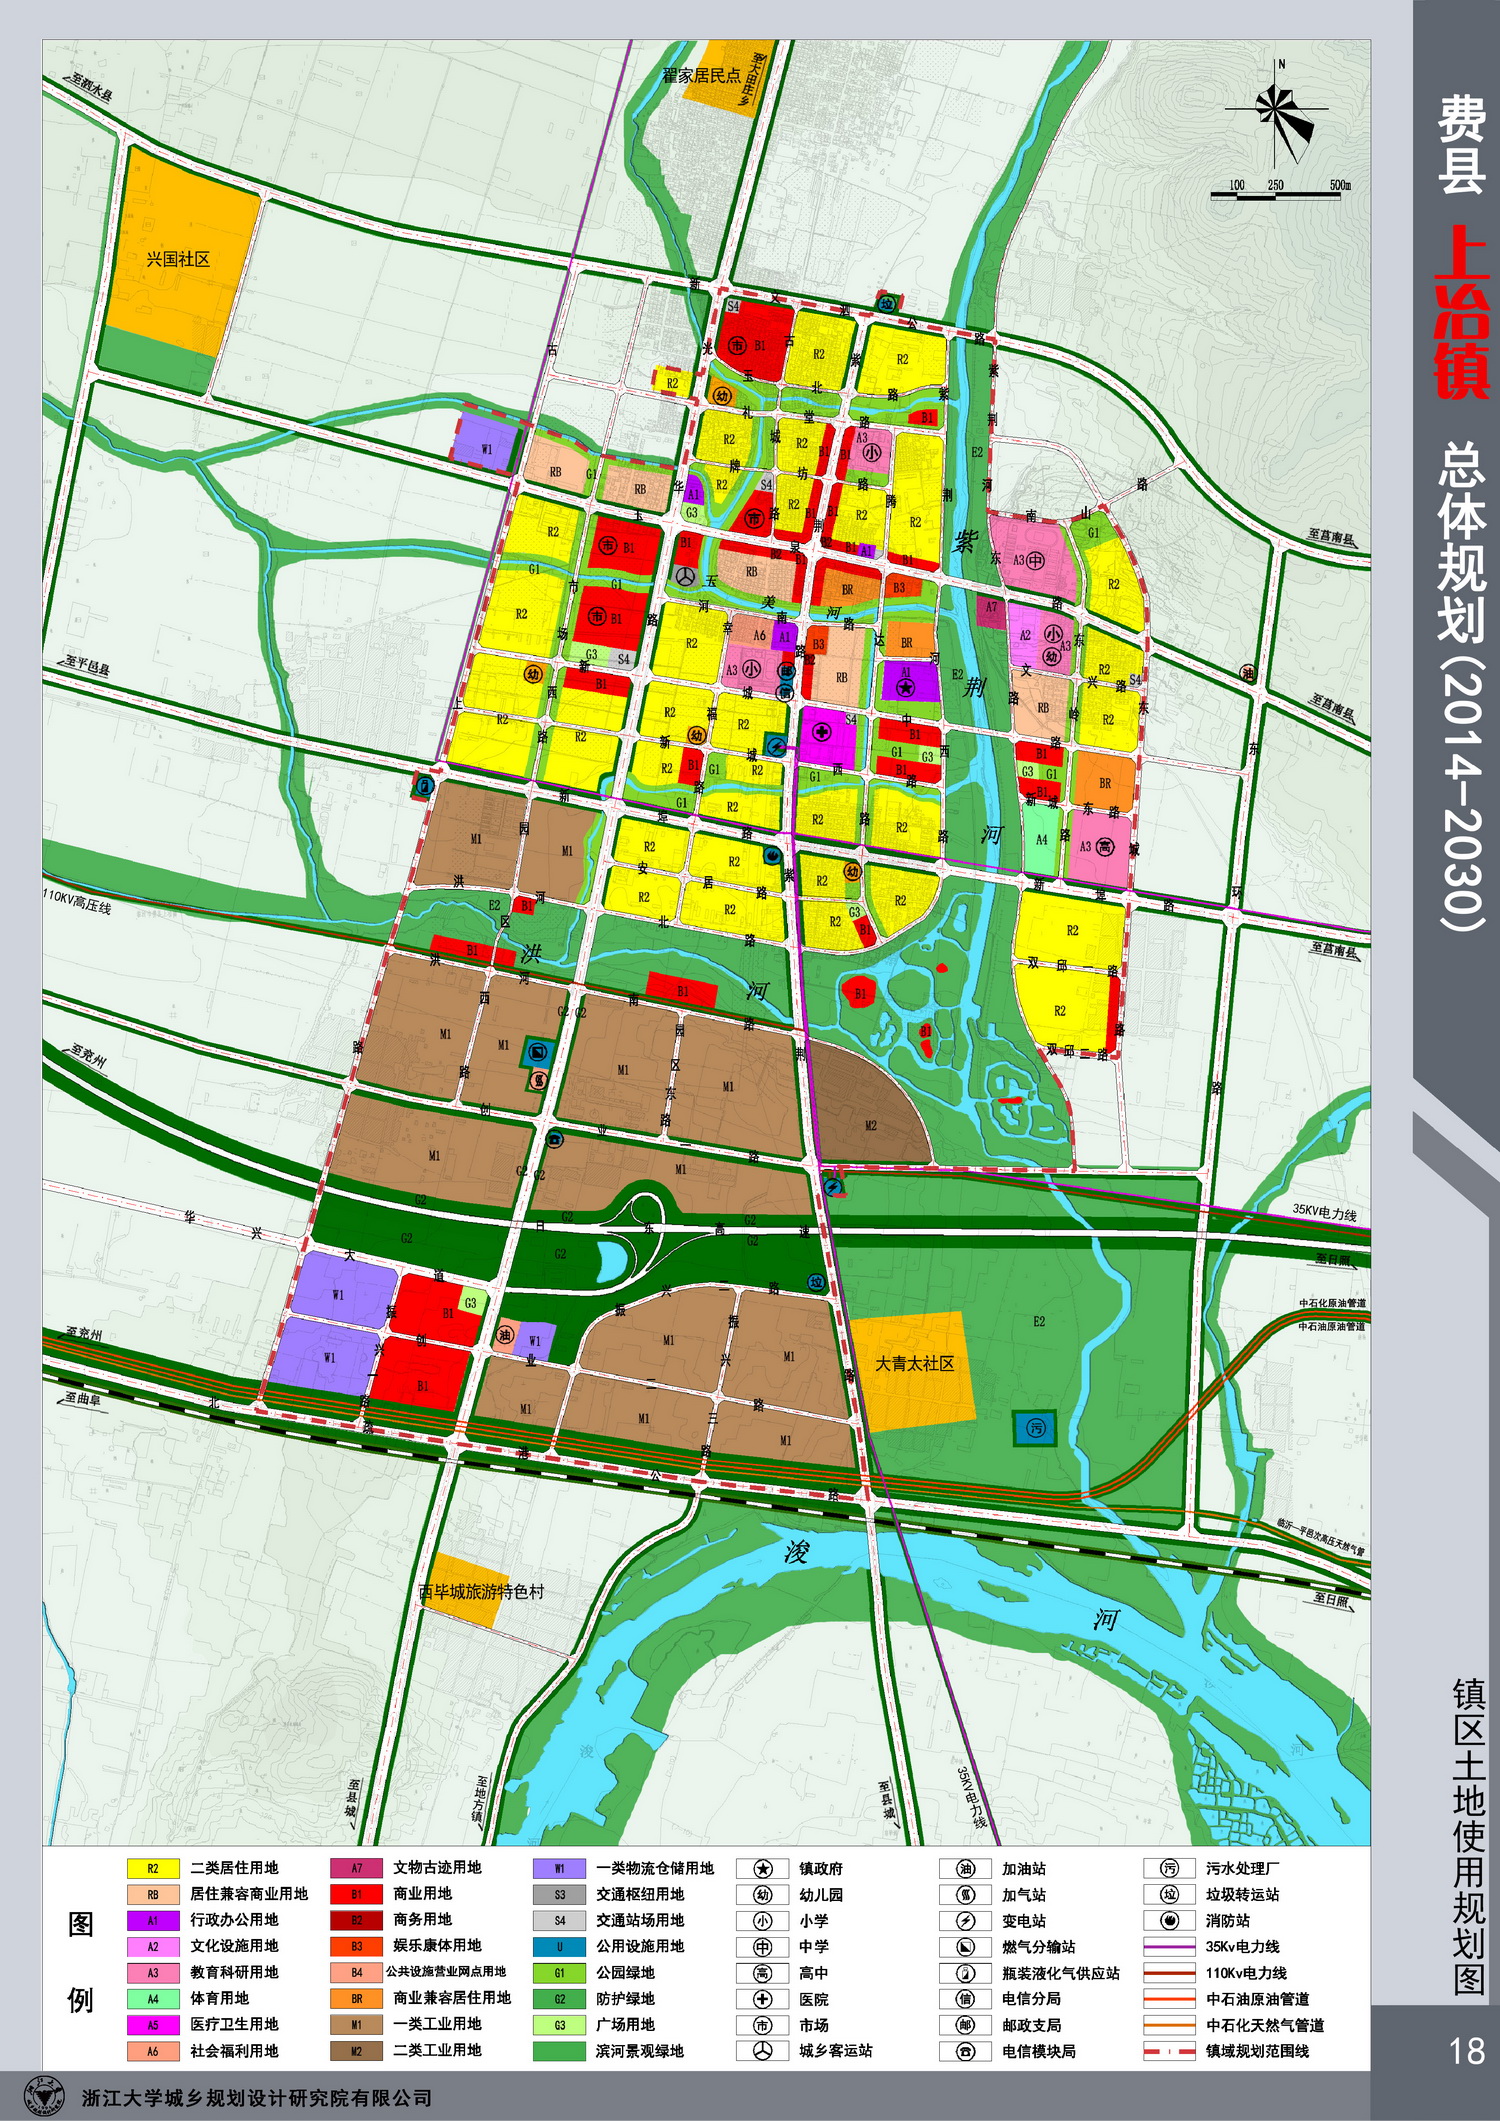Image resolution: width=1500 pixels, height=2121 pixels.
Task: Select the 加油站 legend icon
Action: [965, 1869]
